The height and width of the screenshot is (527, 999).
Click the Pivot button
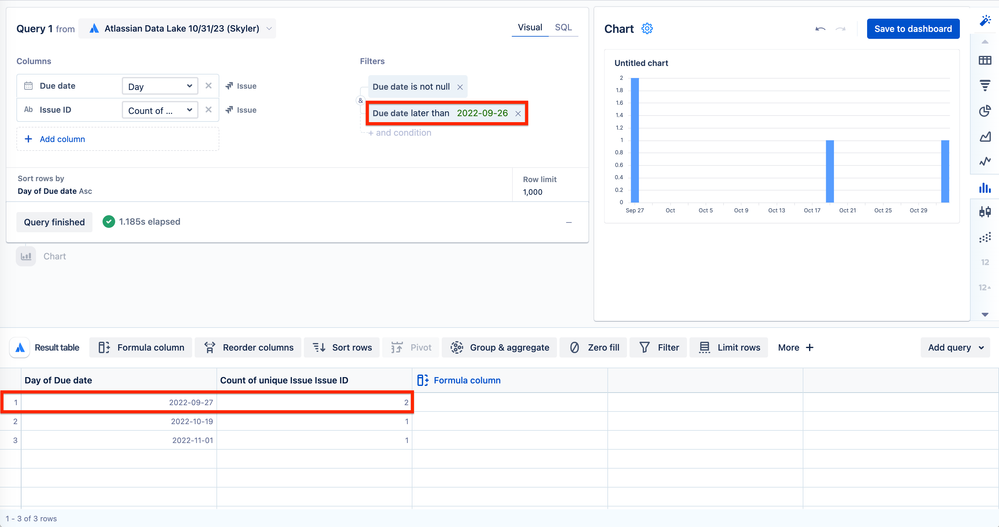[411, 347]
